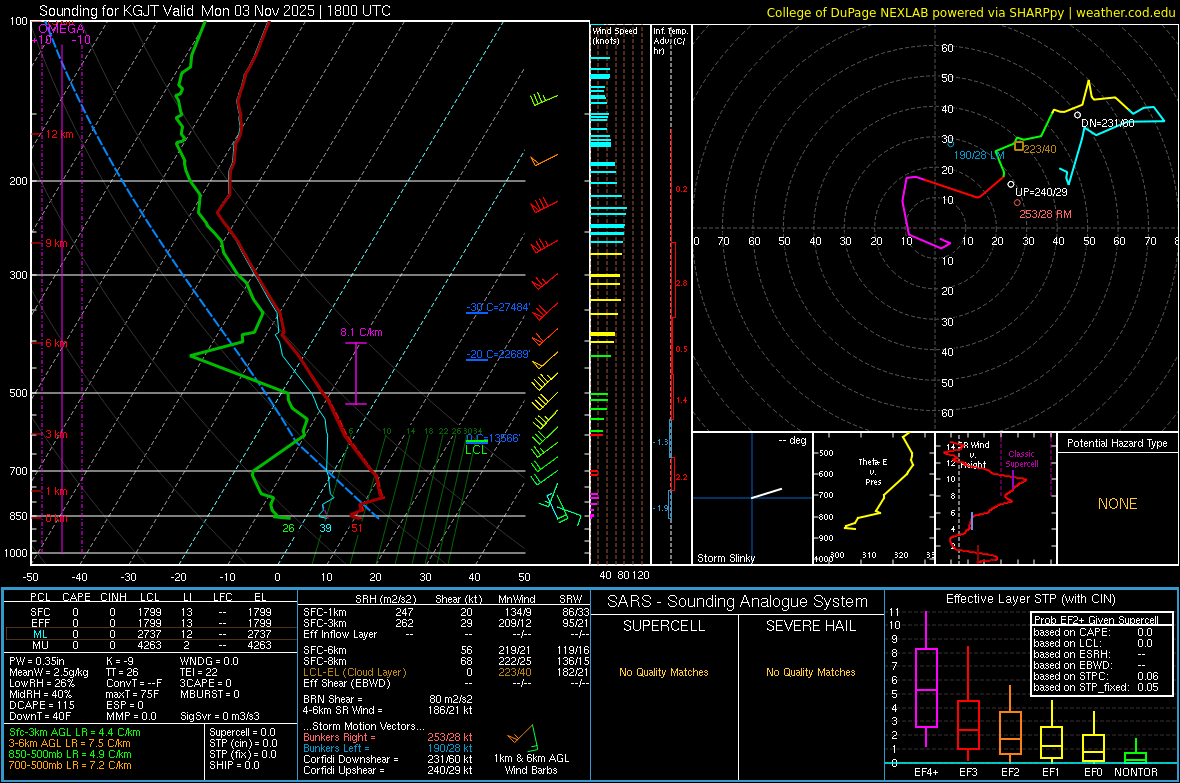Click the Bunkers Right vector row
The height and width of the screenshot is (783, 1180).
point(387,737)
